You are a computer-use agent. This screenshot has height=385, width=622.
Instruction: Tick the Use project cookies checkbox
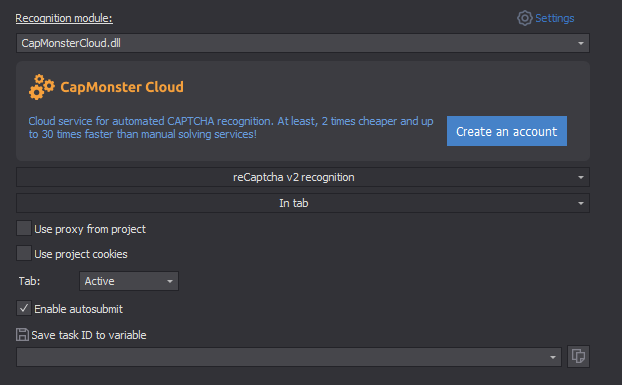pyautogui.click(x=24, y=253)
